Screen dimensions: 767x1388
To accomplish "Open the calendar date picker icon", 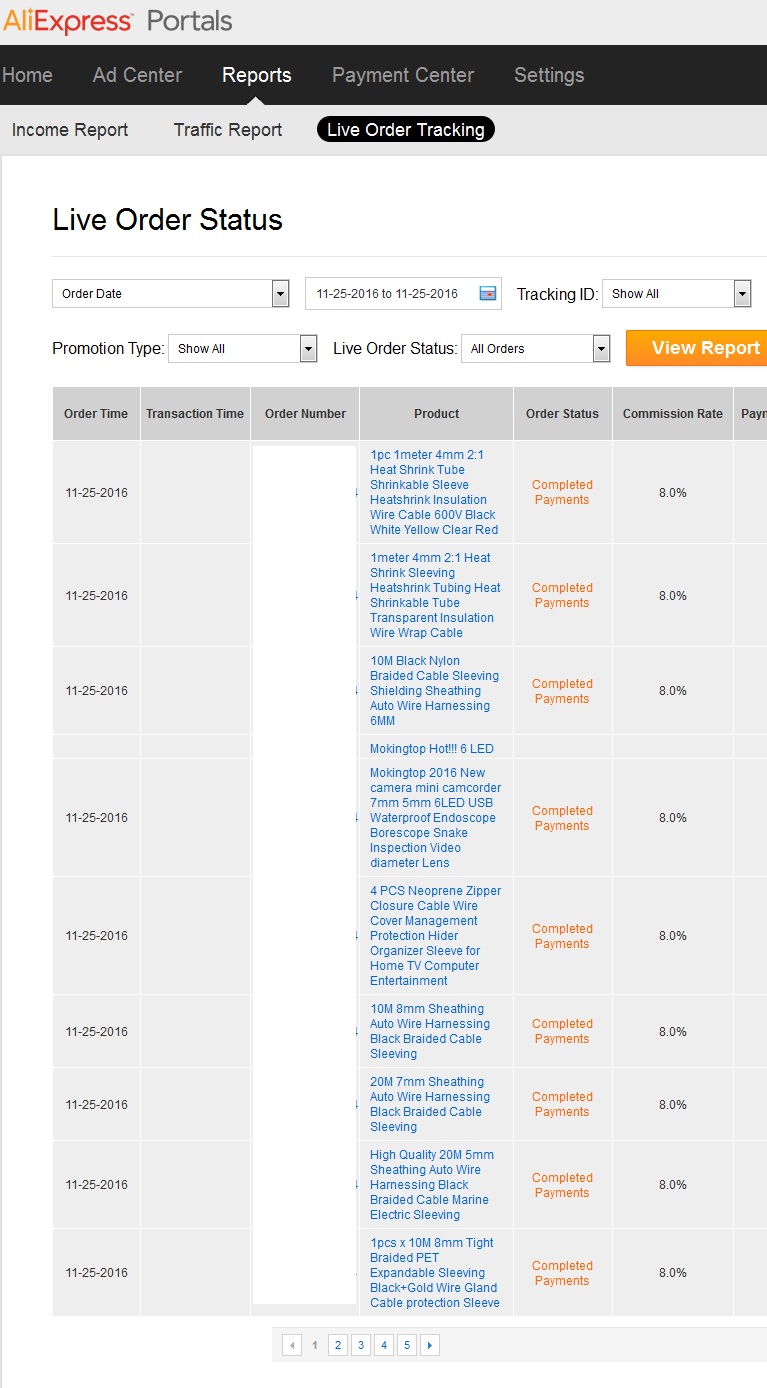I will (488, 293).
